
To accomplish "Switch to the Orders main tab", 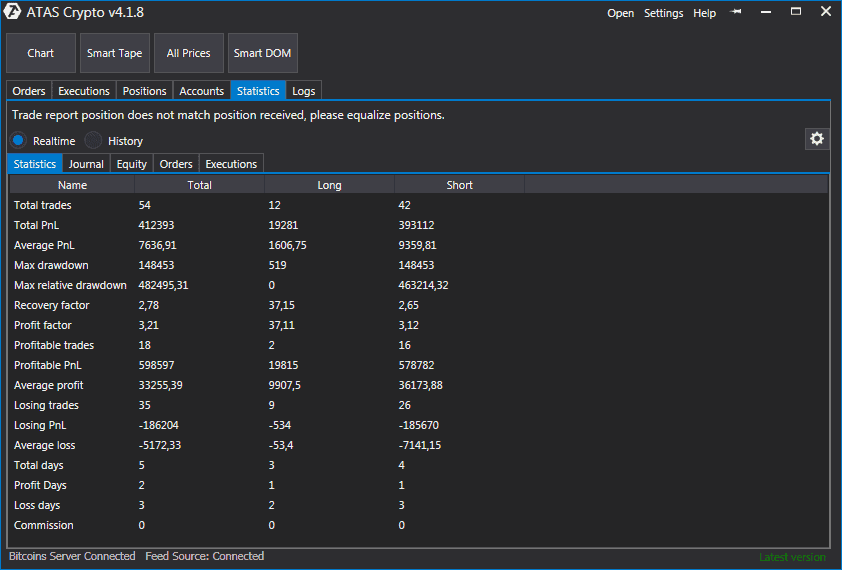I will click(x=29, y=91).
